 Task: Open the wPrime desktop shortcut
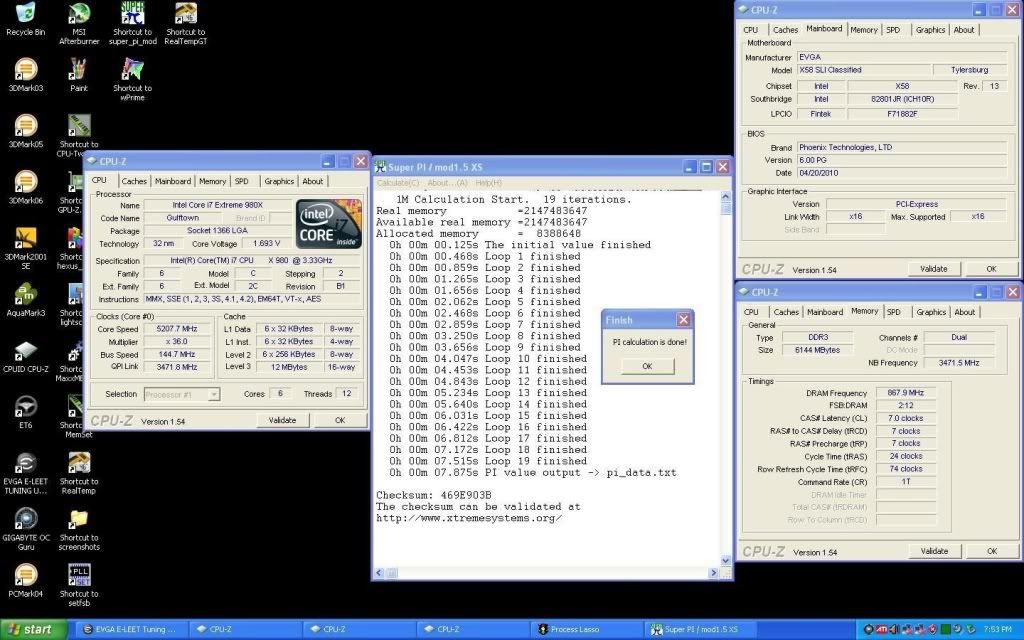132,70
